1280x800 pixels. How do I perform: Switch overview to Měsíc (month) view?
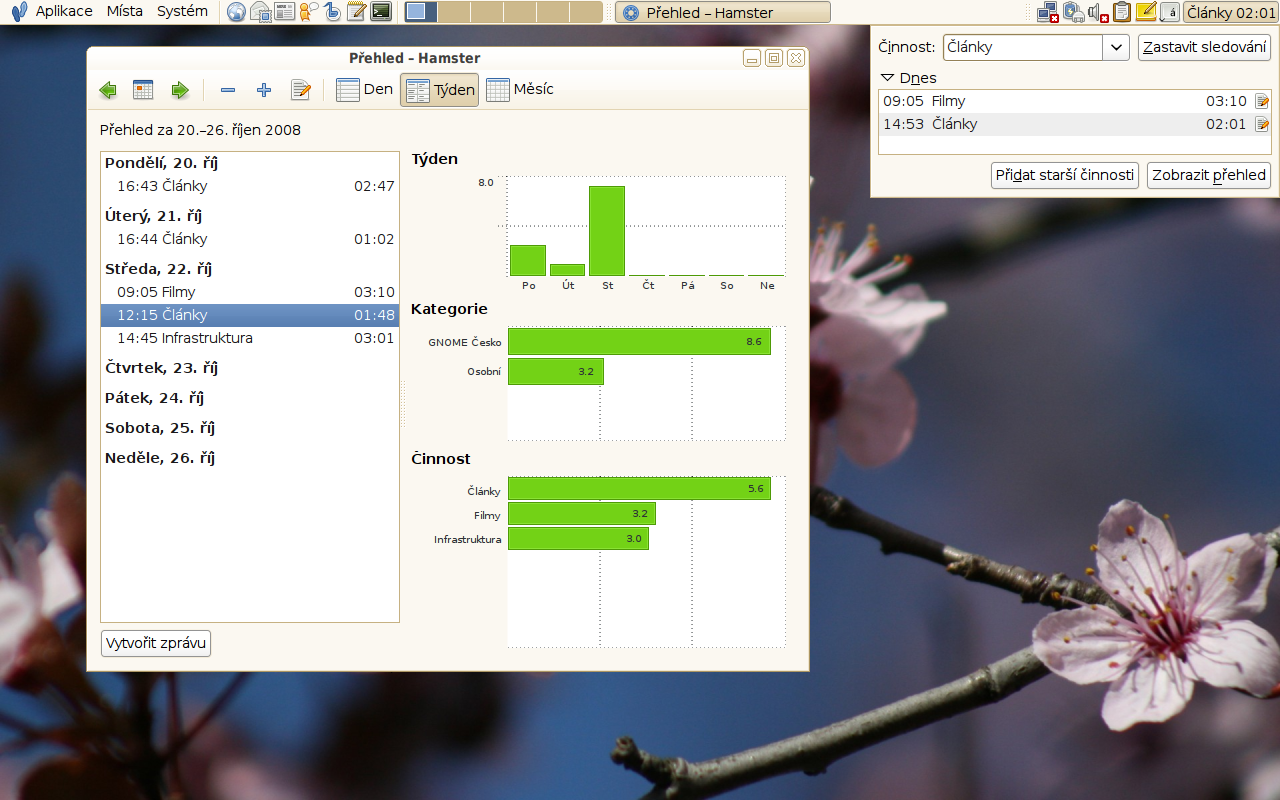point(520,90)
